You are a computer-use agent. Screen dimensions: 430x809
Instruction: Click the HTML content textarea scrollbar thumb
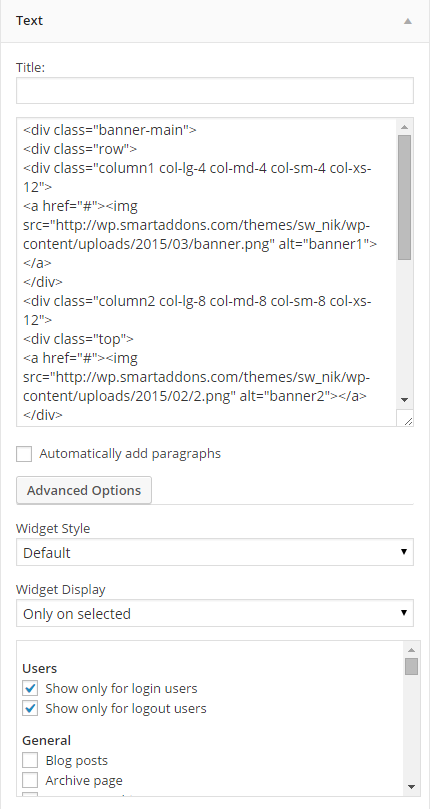coord(405,198)
